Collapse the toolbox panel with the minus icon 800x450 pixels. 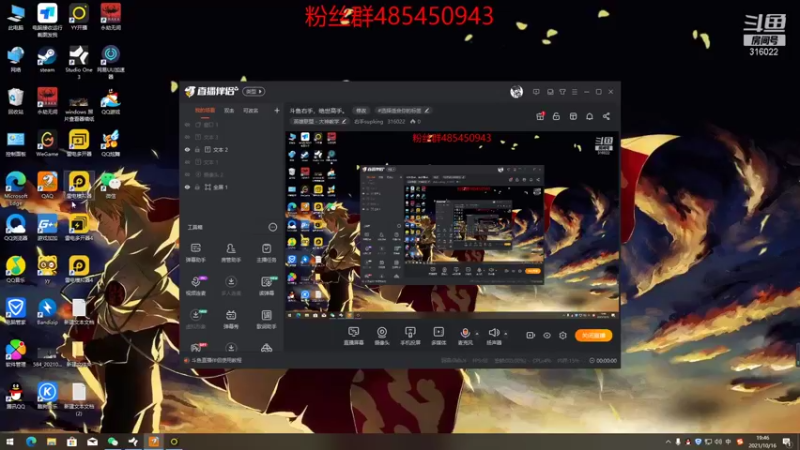(273, 227)
